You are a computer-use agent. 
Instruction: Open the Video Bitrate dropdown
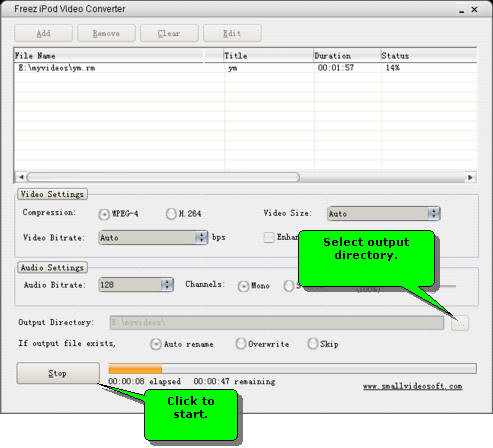tap(153, 238)
